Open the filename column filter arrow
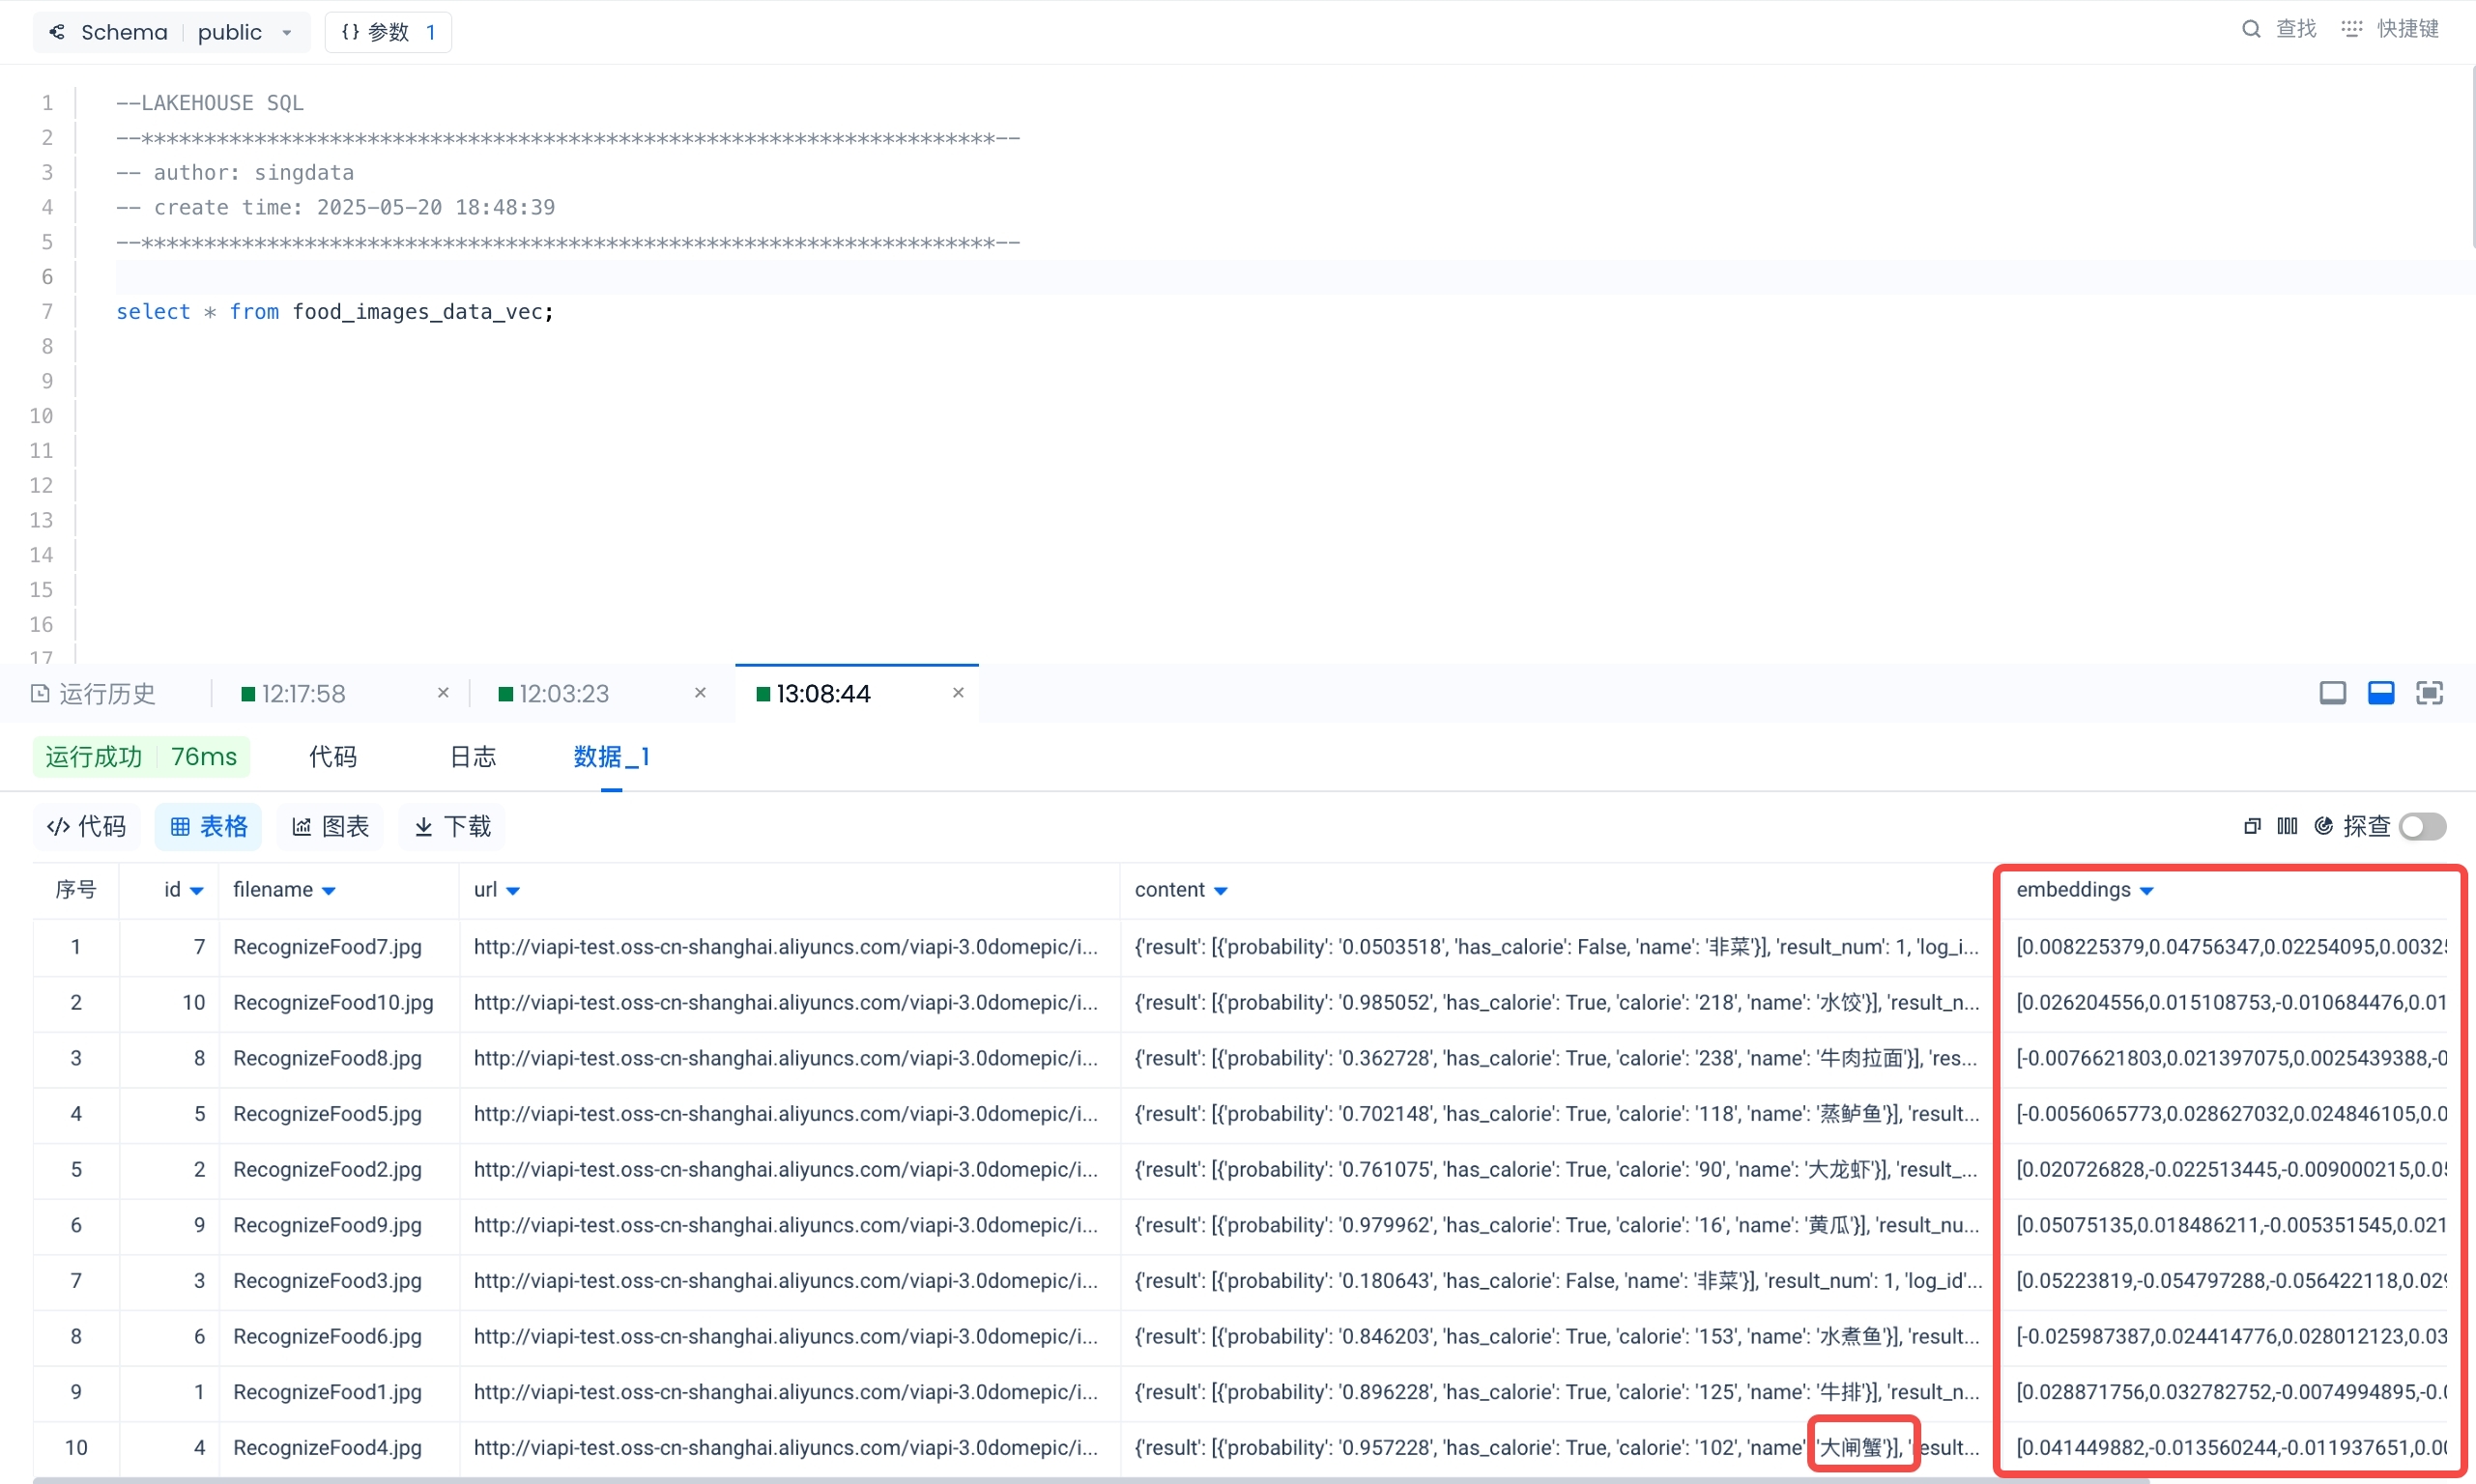 click(329, 891)
